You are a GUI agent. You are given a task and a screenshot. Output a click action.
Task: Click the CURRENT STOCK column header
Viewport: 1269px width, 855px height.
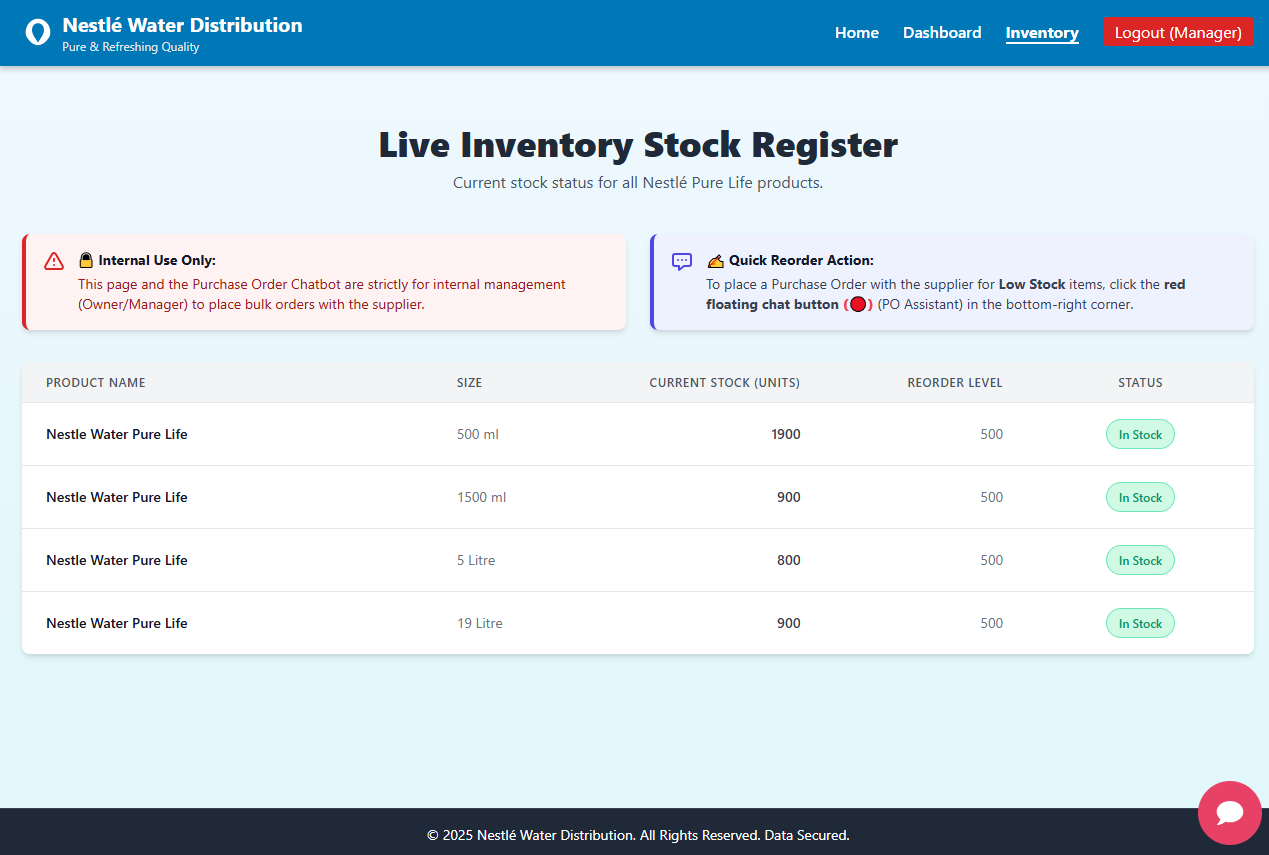click(x=724, y=382)
